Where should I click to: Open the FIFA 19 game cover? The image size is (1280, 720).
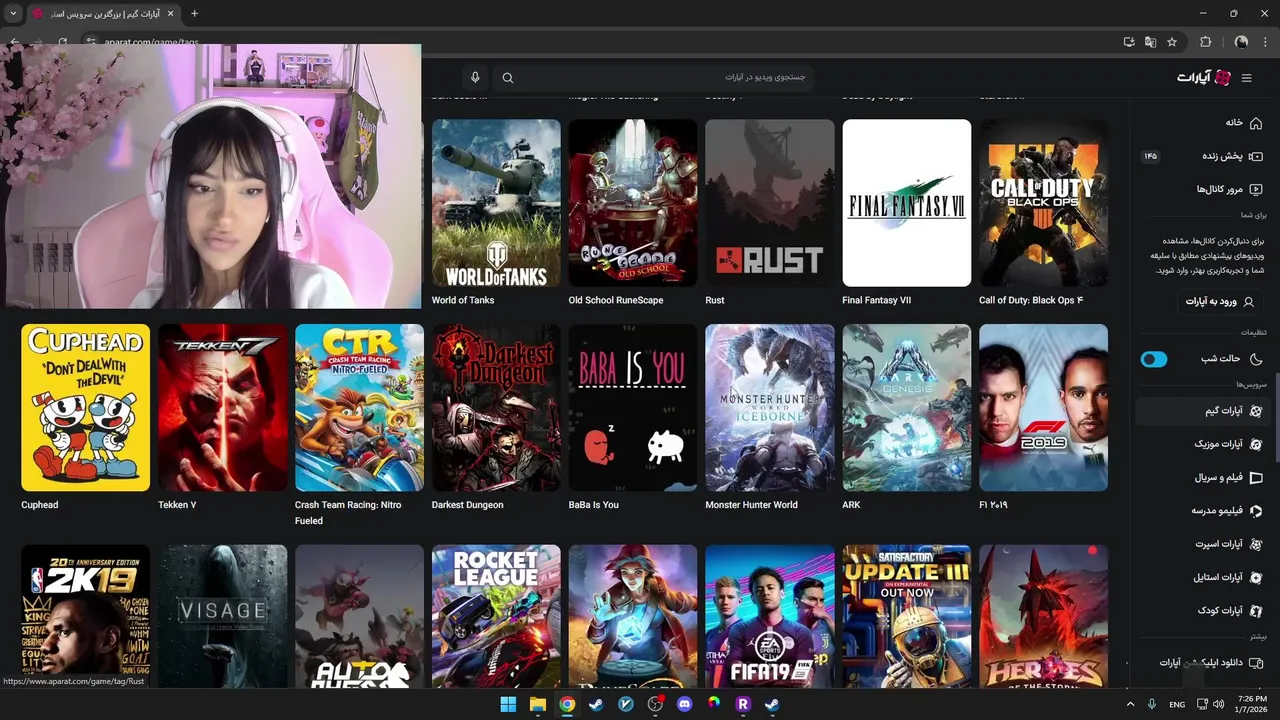770,616
